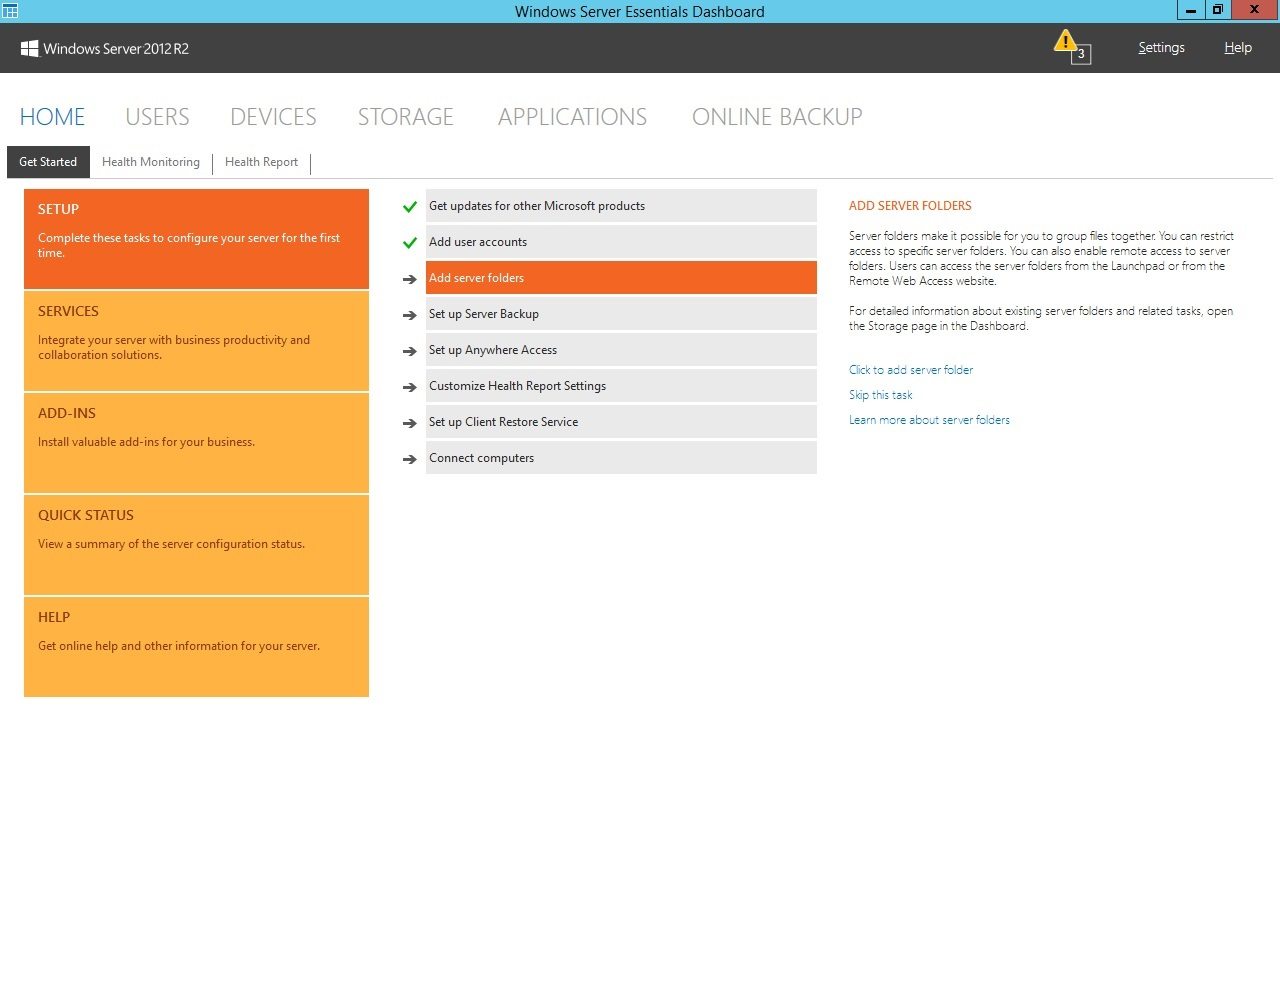The width and height of the screenshot is (1280, 984).
Task: Open the HELP category tile
Action: pyautogui.click(x=196, y=647)
